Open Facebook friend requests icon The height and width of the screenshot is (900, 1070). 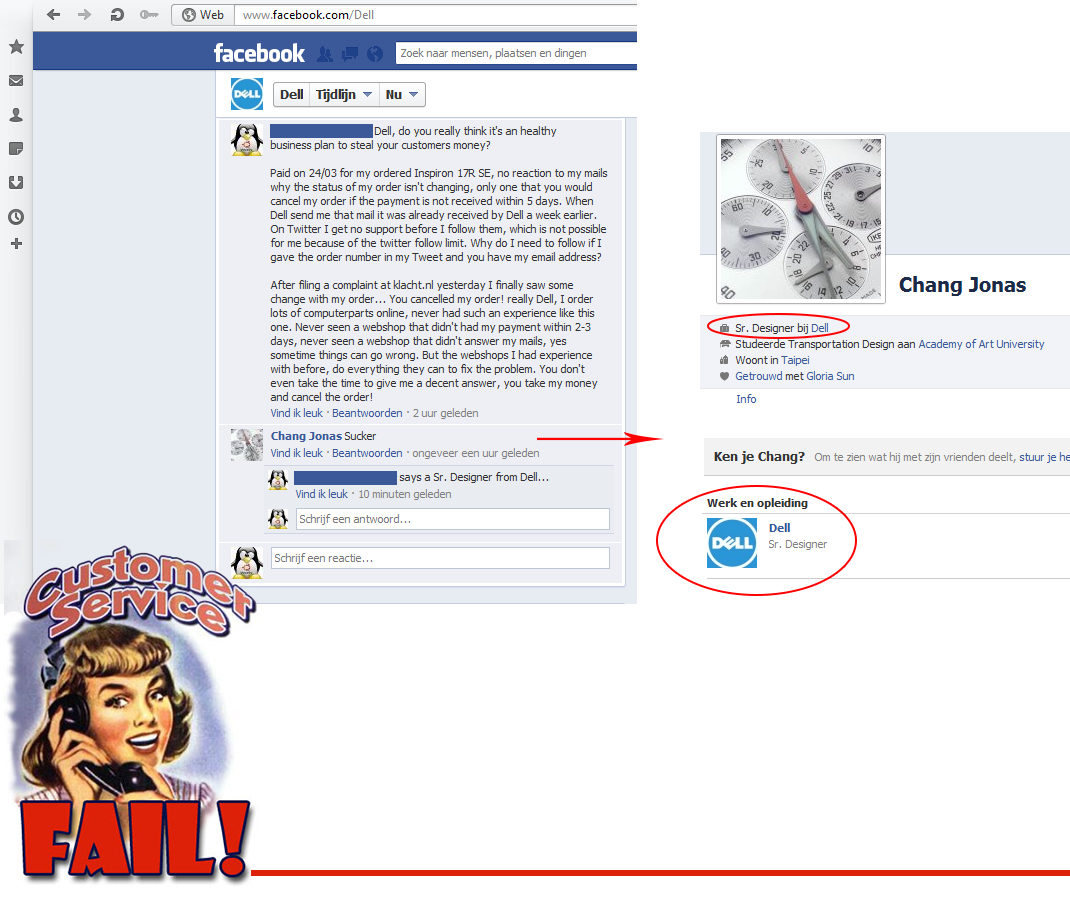325,54
